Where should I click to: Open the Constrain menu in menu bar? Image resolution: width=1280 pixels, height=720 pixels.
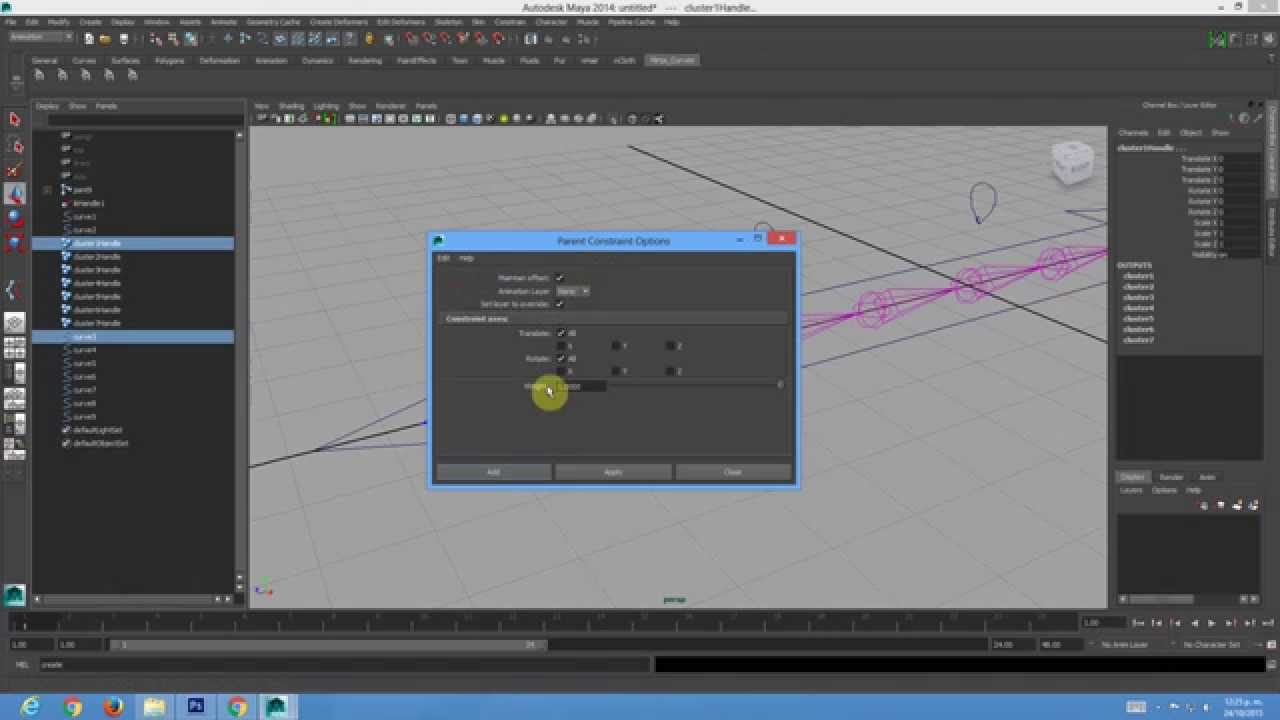510,22
